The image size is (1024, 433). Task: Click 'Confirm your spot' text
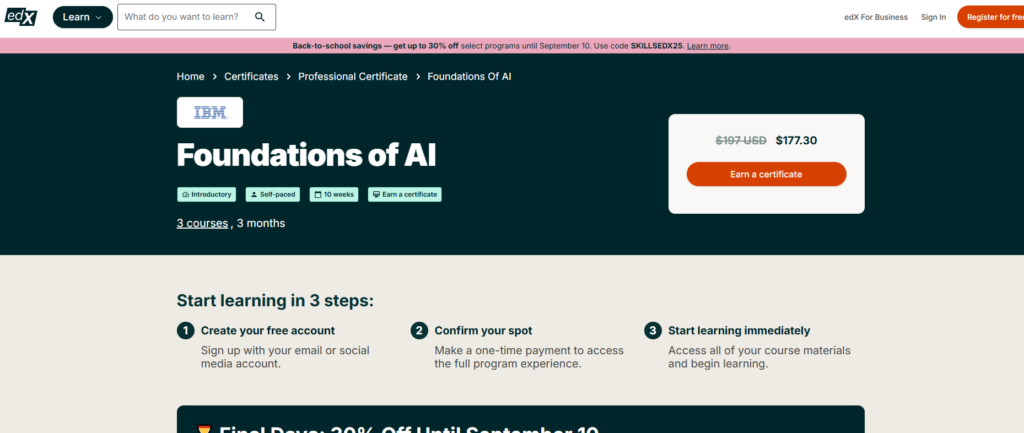coord(483,330)
